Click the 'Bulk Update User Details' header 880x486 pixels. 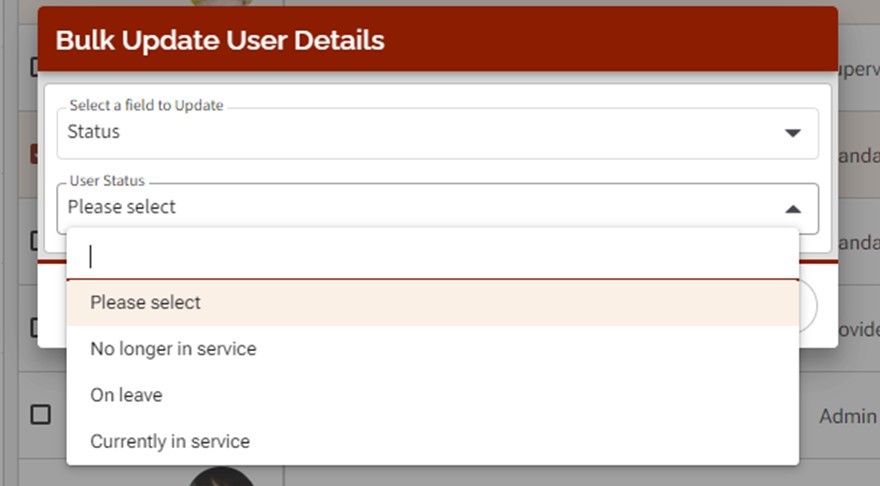tap(220, 40)
